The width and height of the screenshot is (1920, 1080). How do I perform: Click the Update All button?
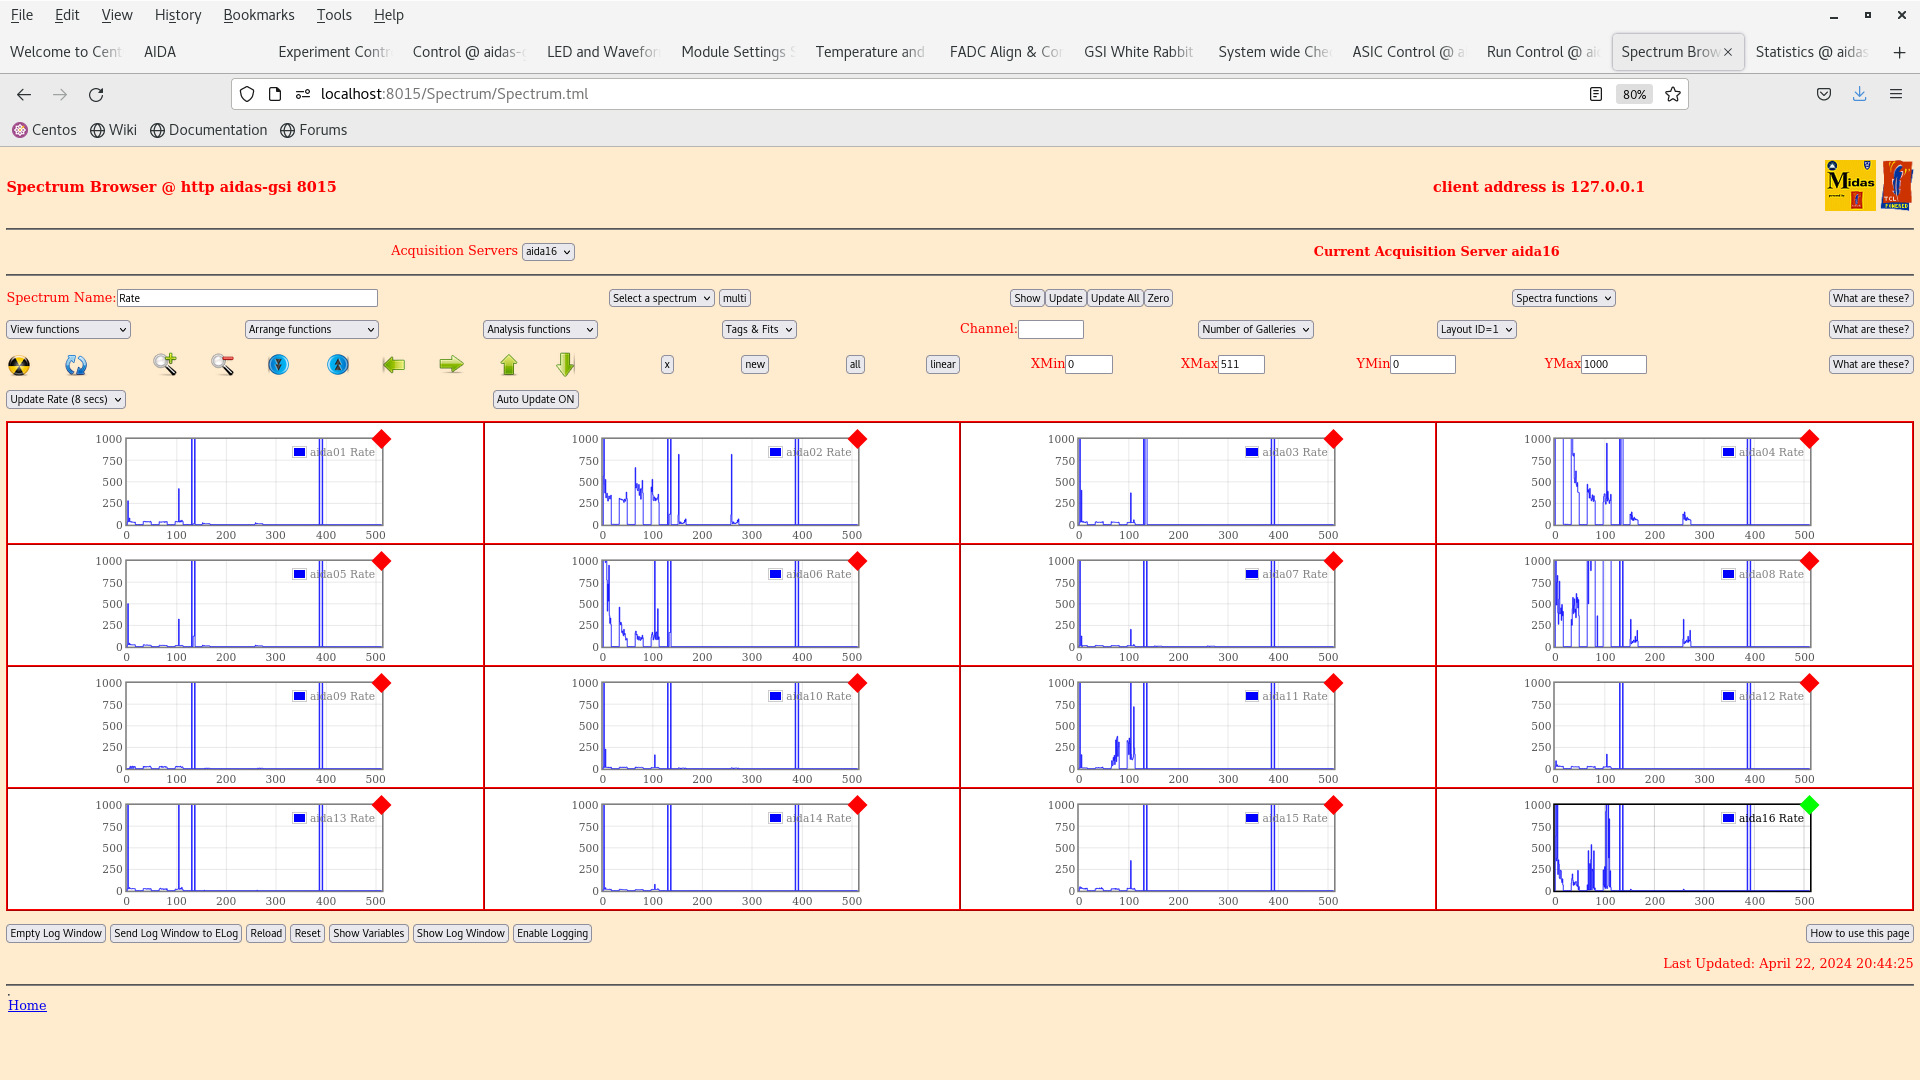[x=1115, y=298]
